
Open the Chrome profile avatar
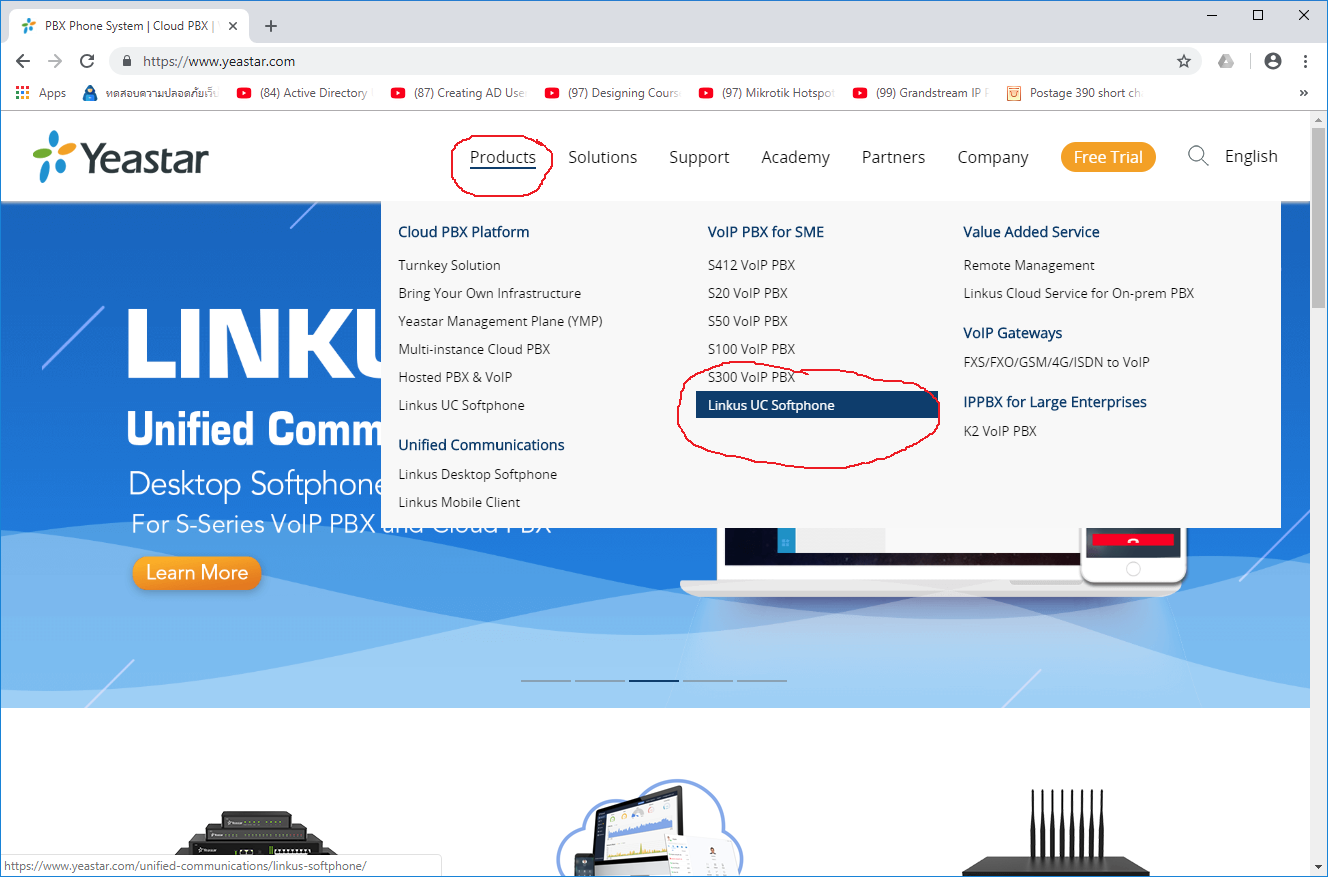coord(1273,61)
